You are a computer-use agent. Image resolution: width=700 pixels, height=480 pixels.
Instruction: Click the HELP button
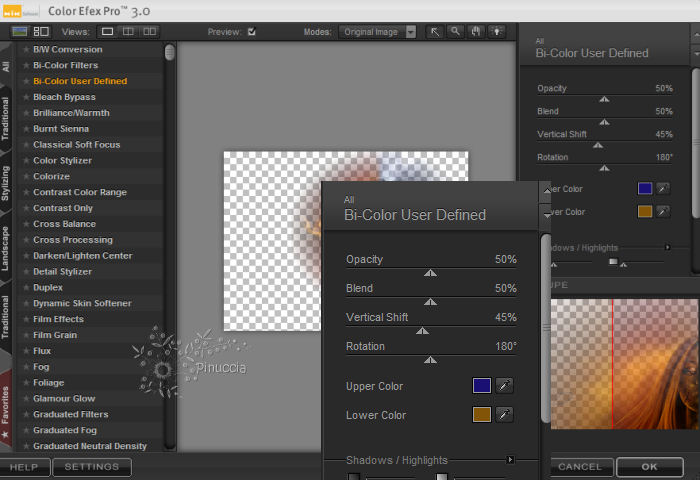(x=25, y=467)
